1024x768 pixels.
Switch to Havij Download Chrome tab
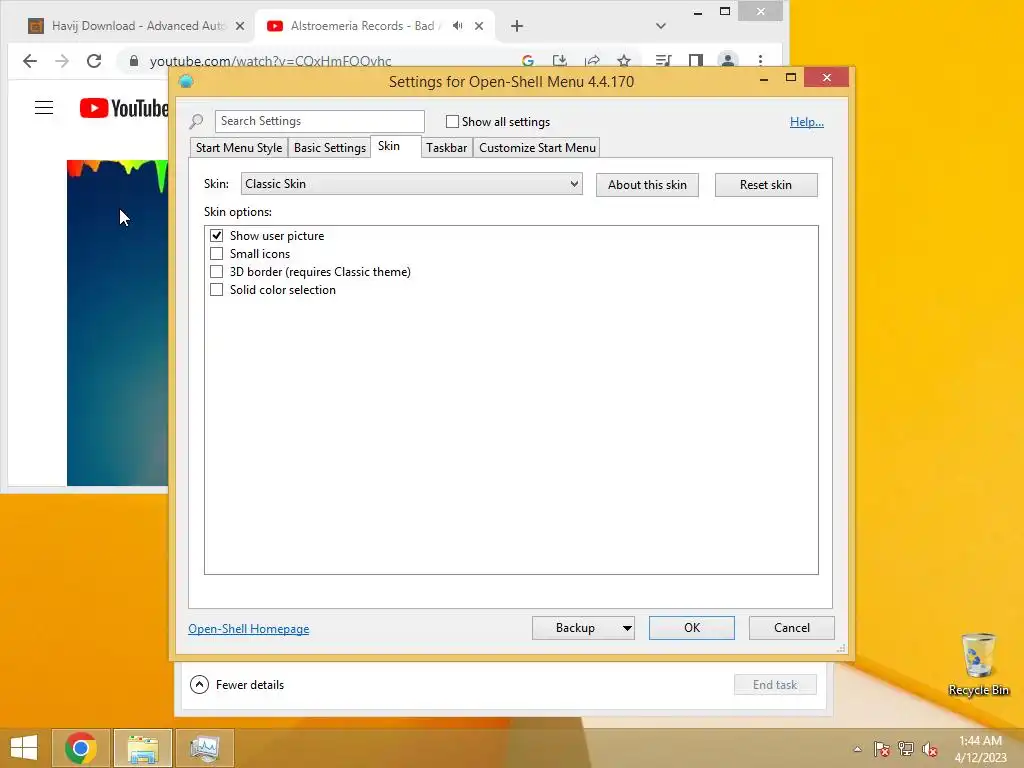(136, 26)
